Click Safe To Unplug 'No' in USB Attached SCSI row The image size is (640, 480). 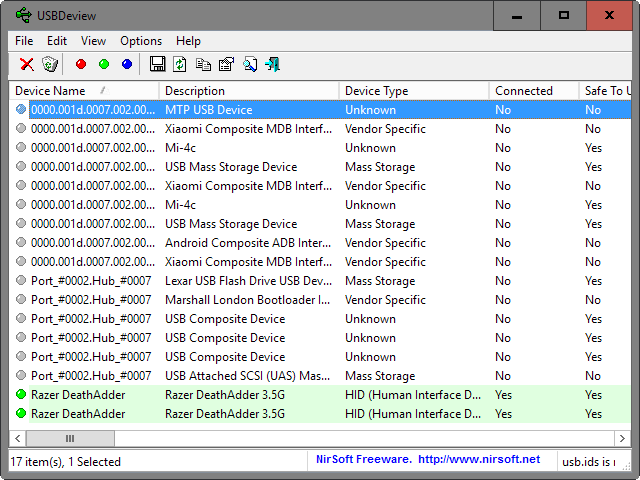[x=593, y=376]
